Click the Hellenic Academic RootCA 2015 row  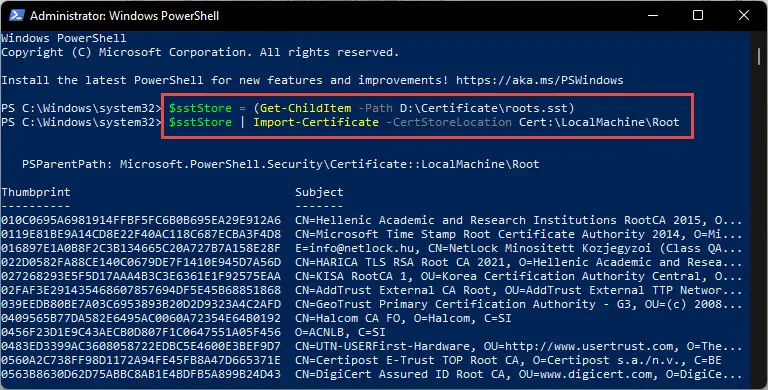click(x=372, y=220)
